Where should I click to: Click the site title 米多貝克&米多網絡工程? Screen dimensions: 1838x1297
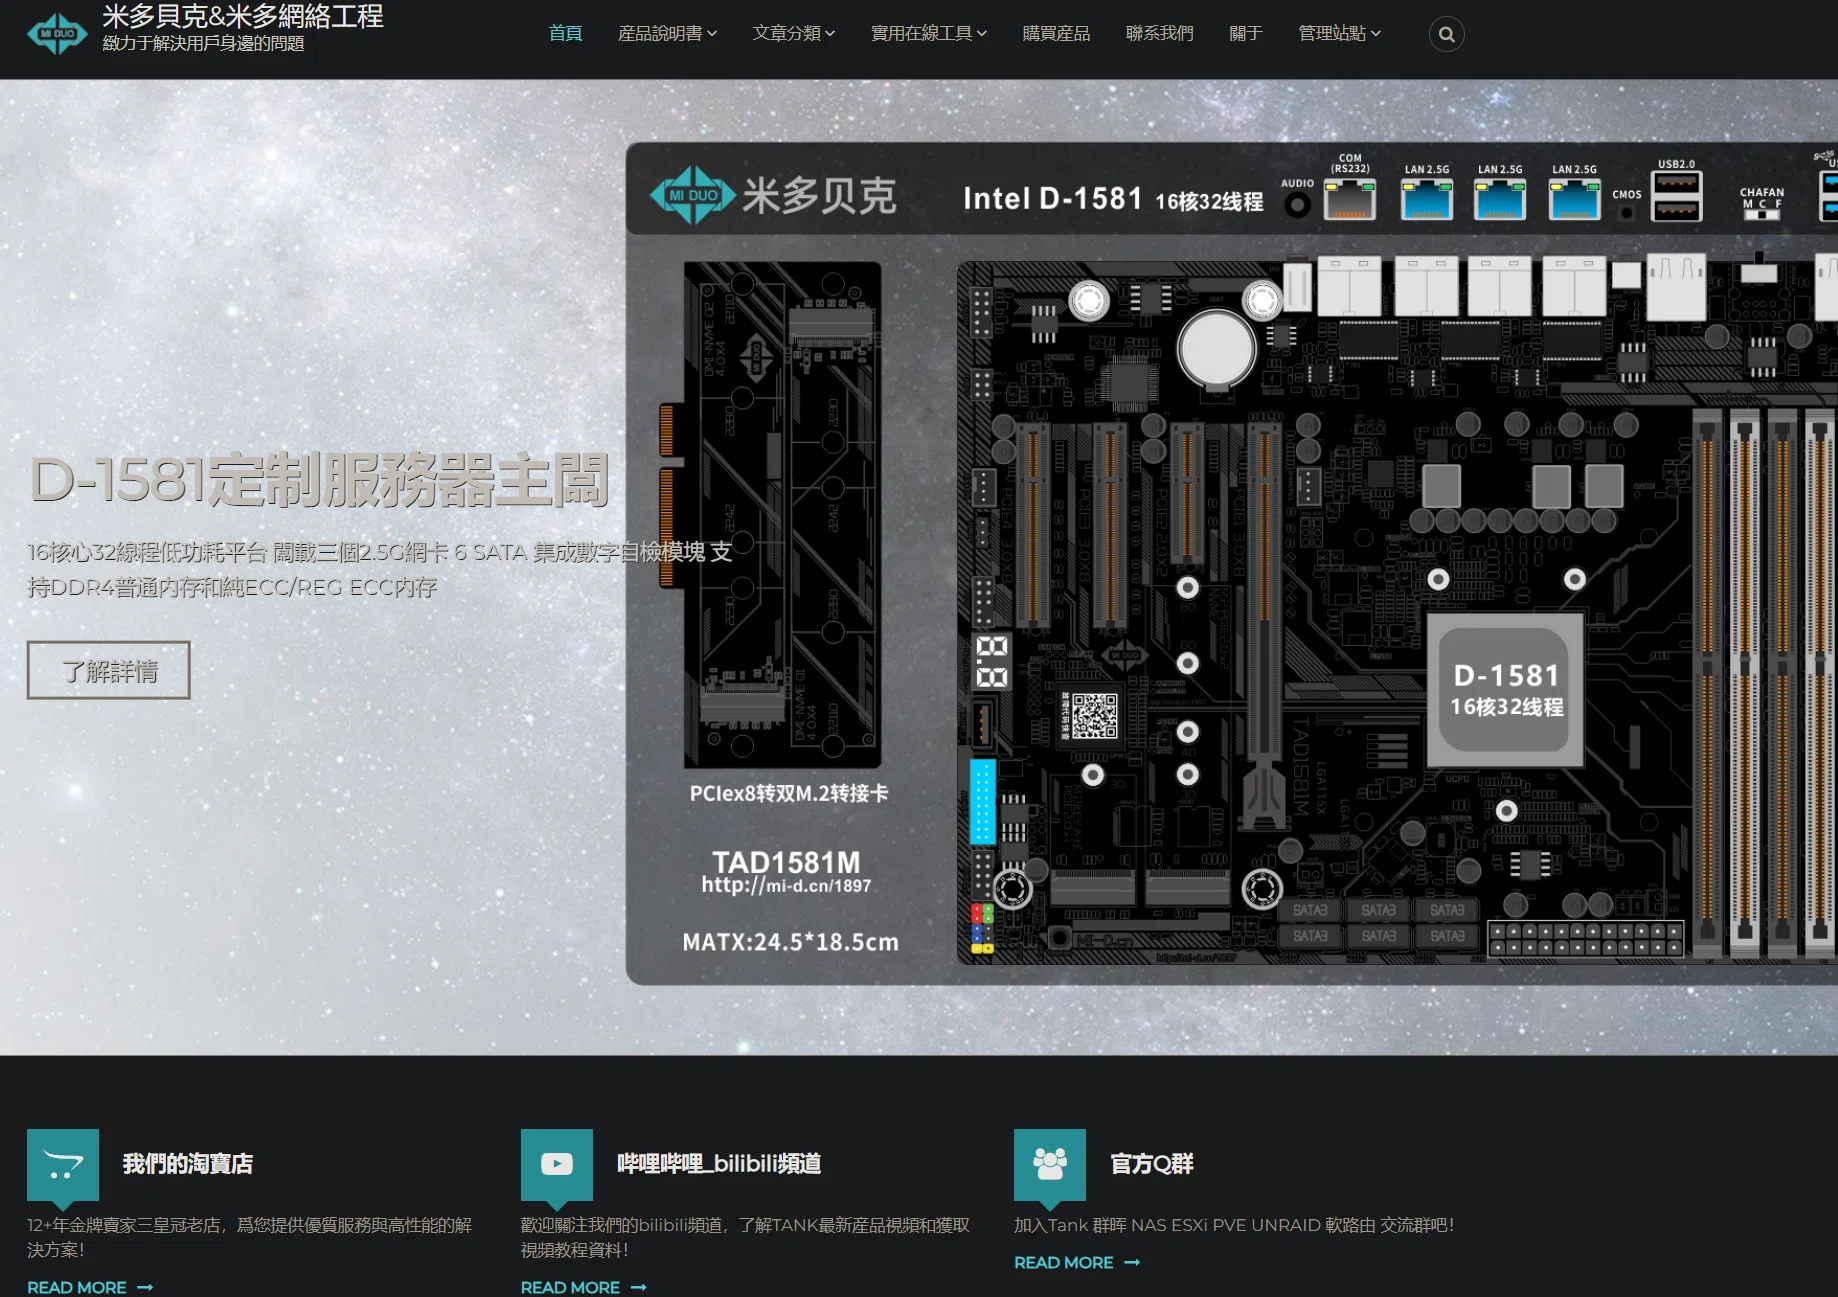pos(243,16)
